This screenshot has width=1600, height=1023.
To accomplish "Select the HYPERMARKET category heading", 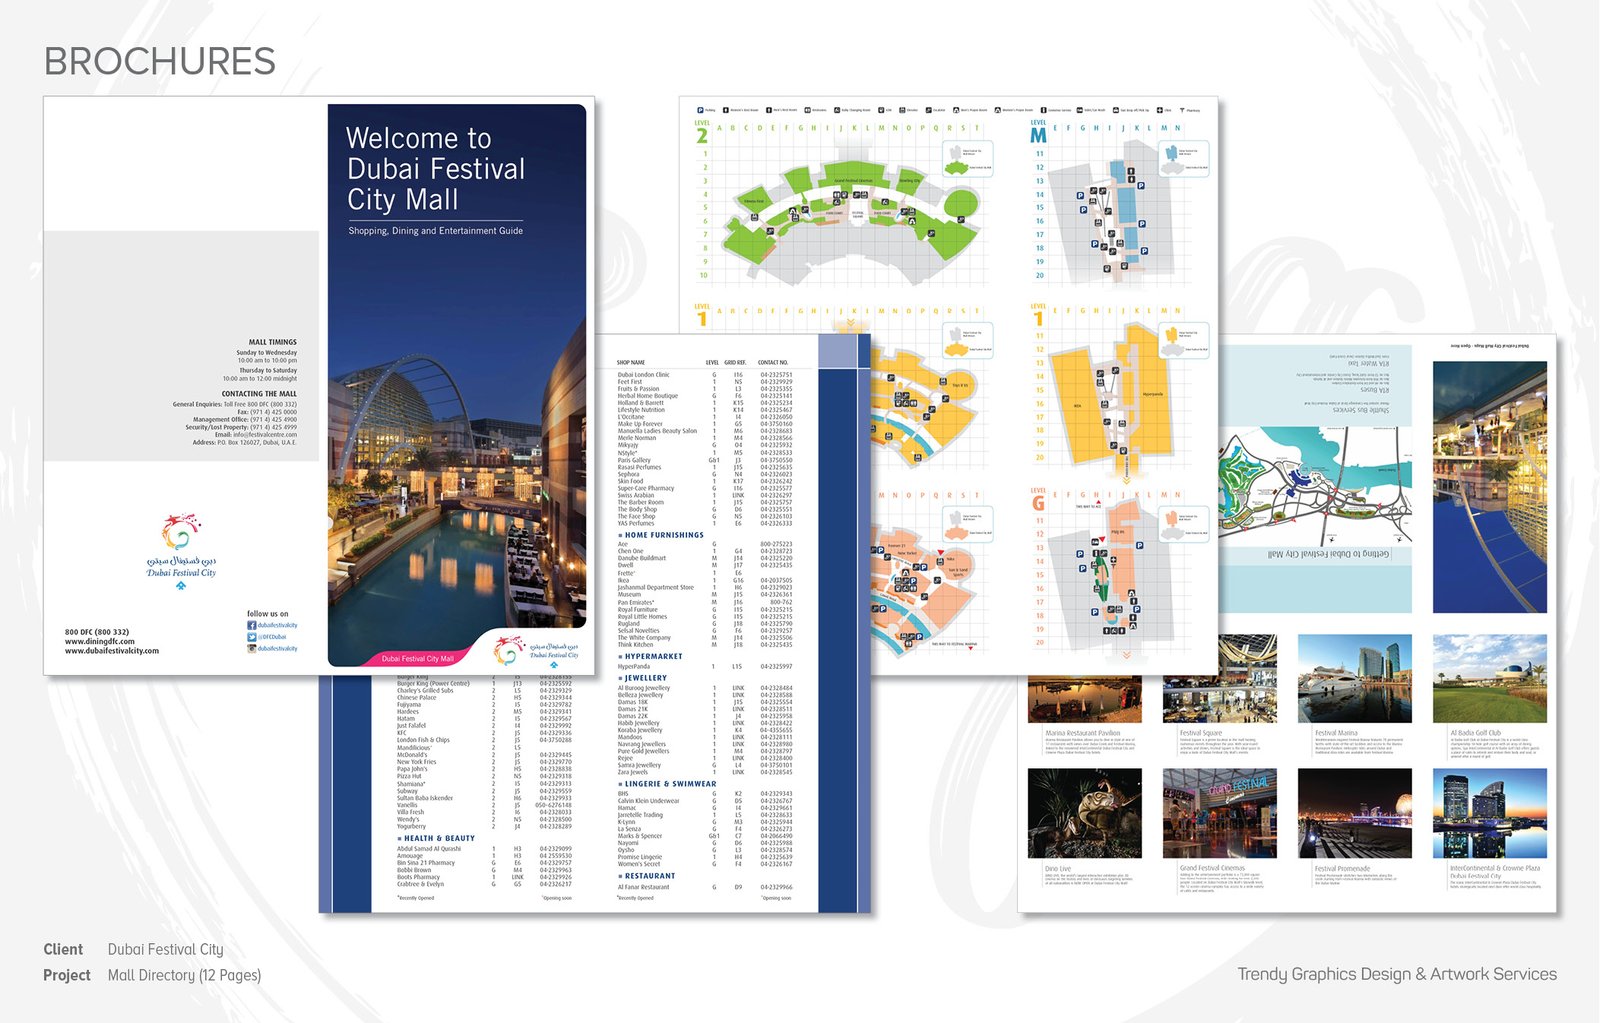I will [x=650, y=657].
